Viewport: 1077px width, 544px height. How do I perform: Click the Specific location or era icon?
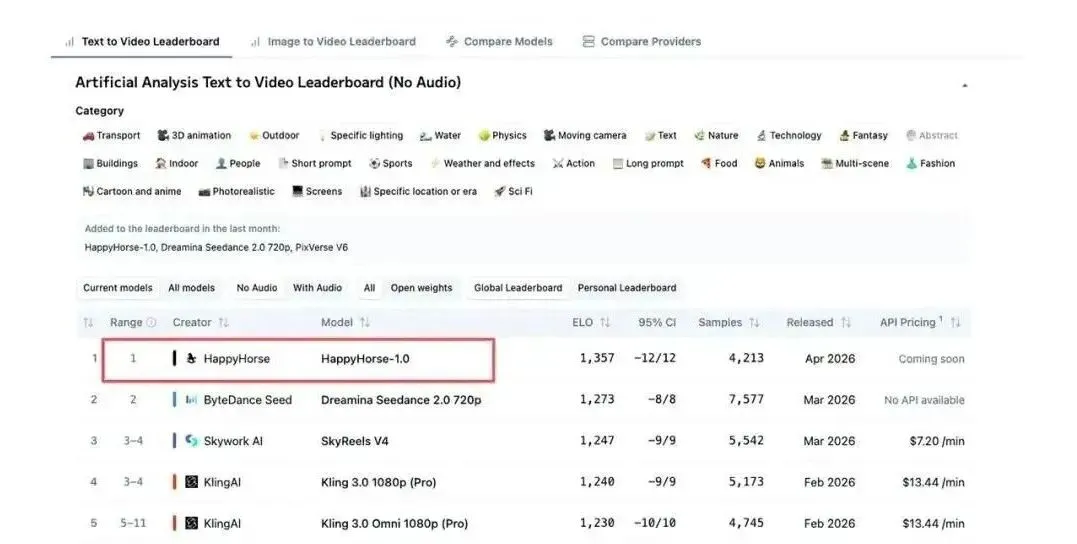pyautogui.click(x=365, y=192)
